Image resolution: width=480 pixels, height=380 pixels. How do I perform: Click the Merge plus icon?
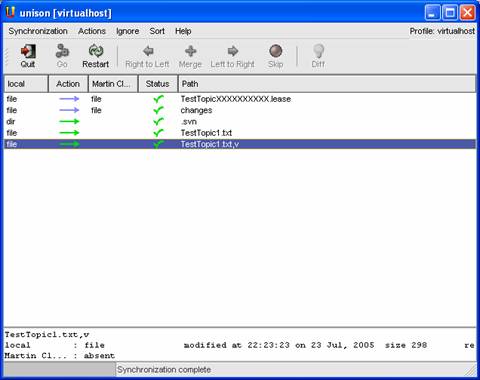click(190, 51)
